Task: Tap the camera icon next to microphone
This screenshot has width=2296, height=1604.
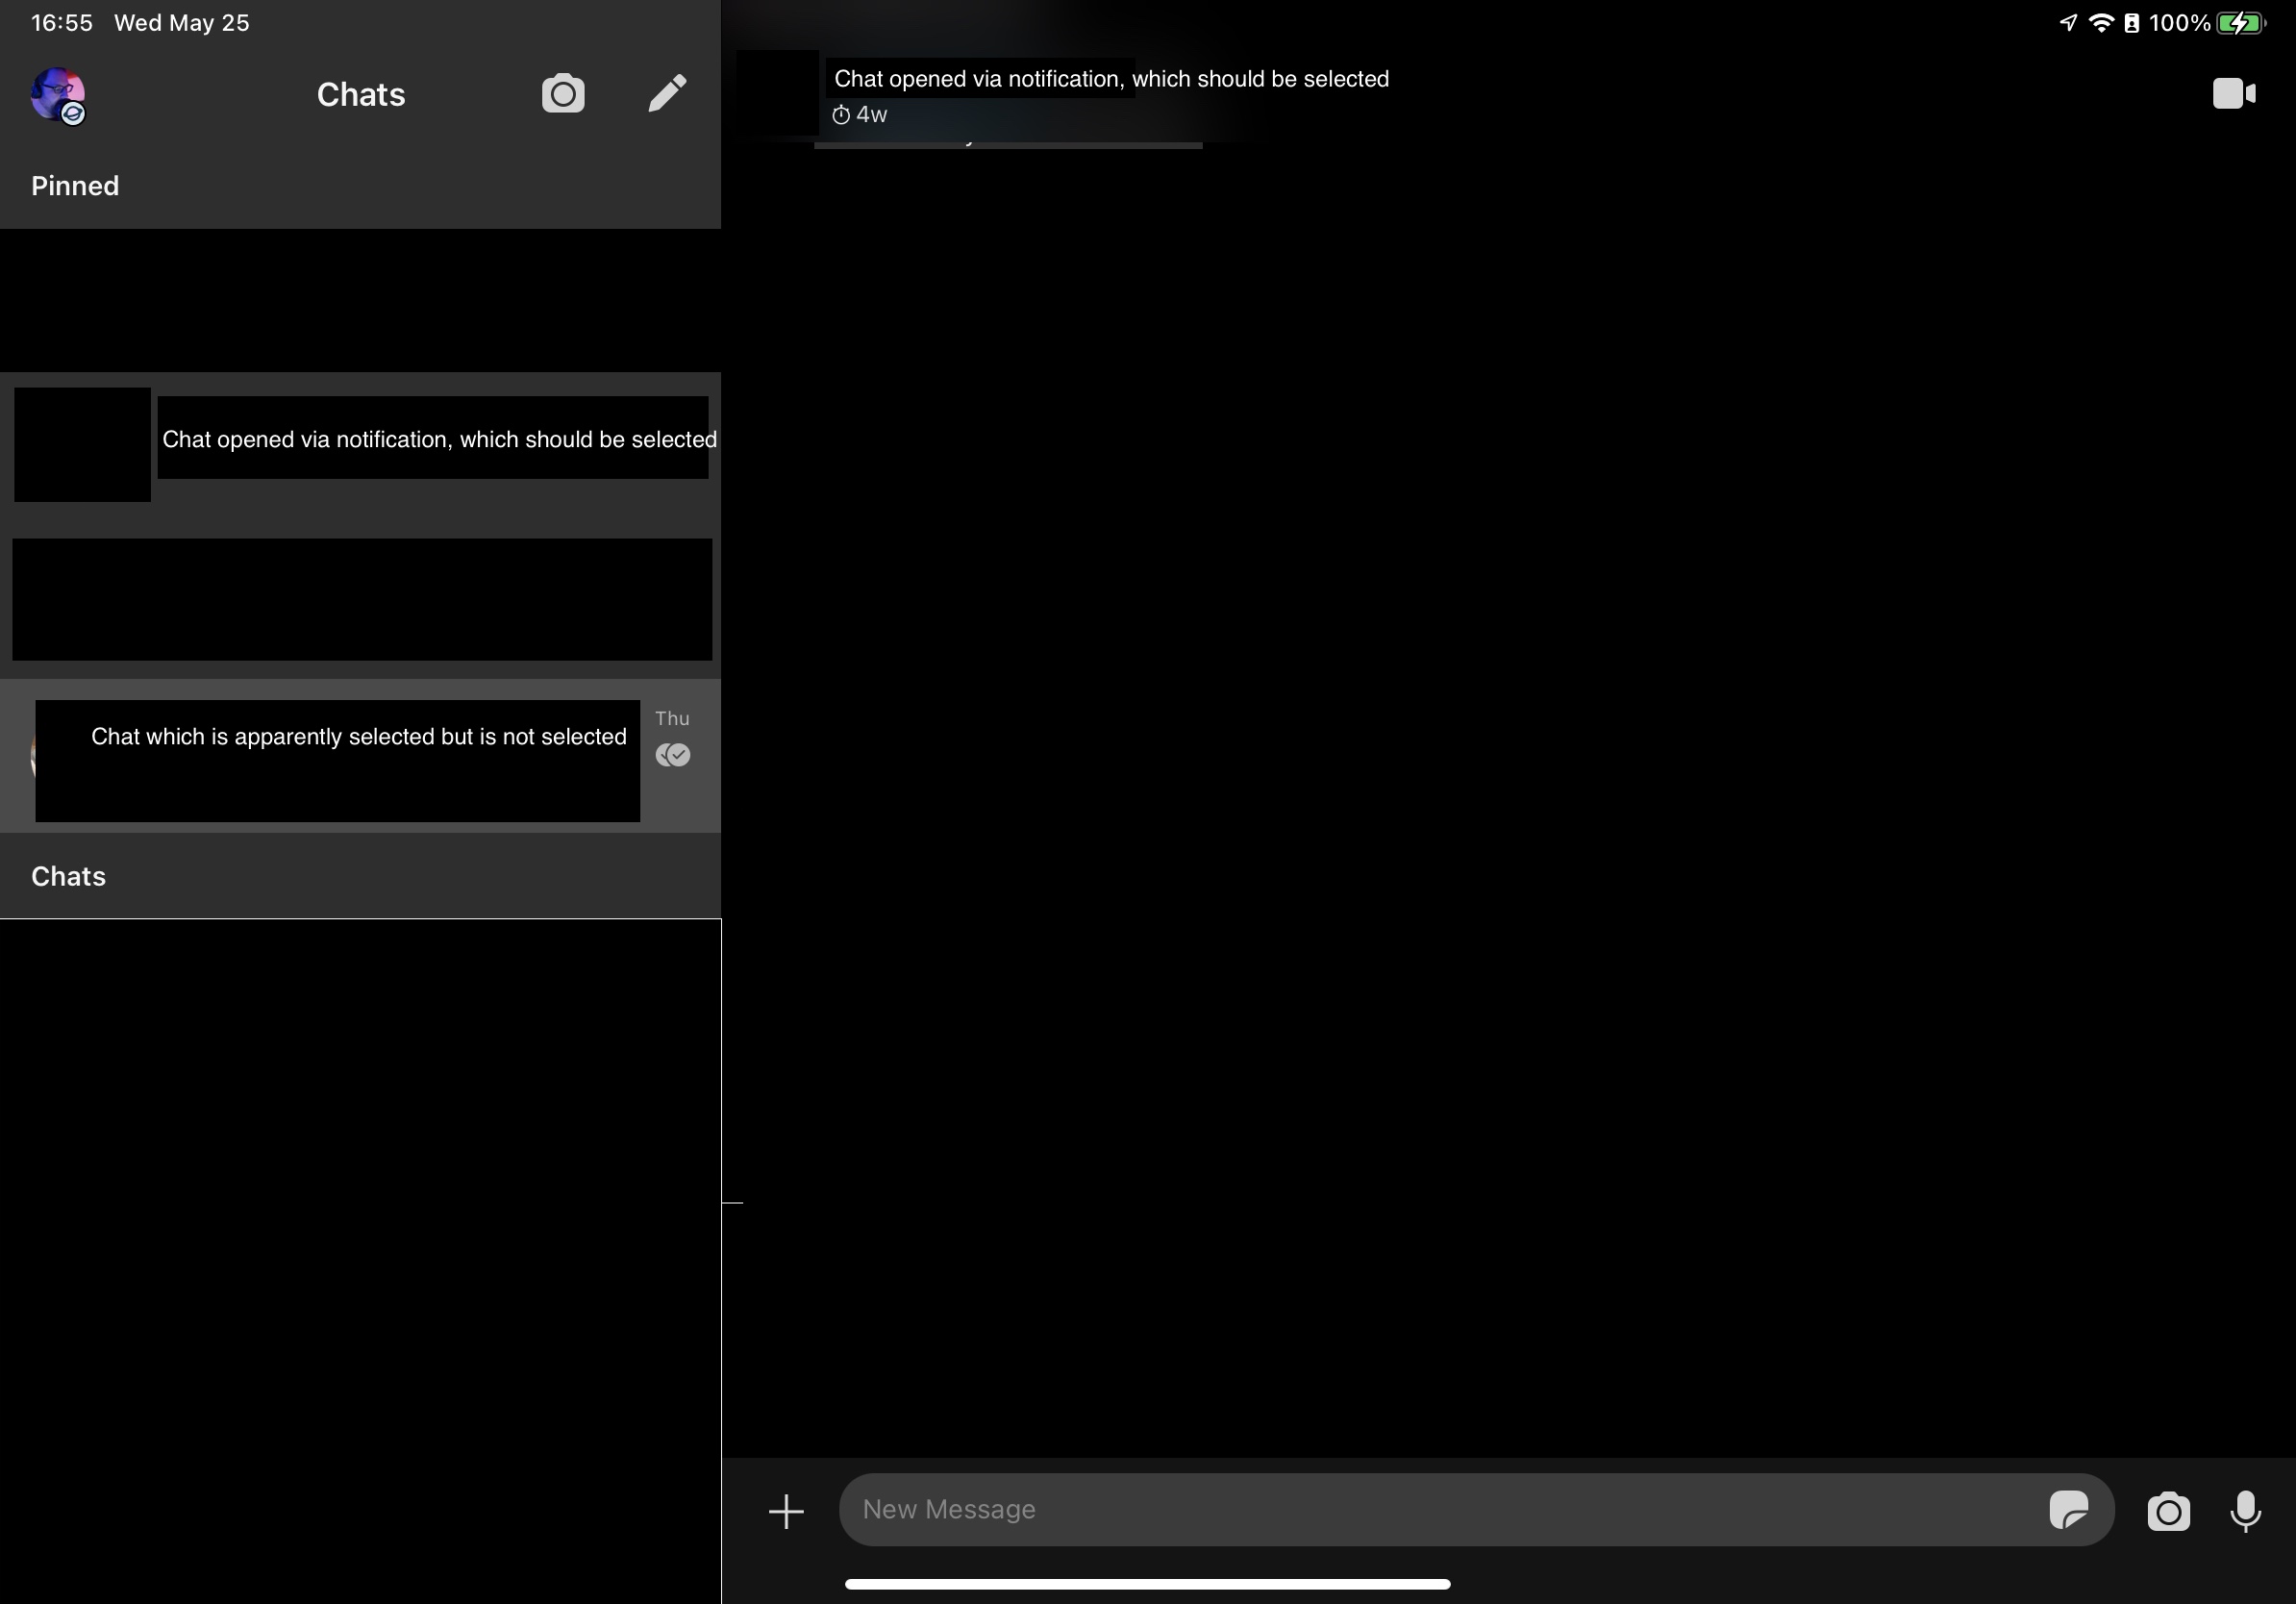Action: coord(2168,1510)
